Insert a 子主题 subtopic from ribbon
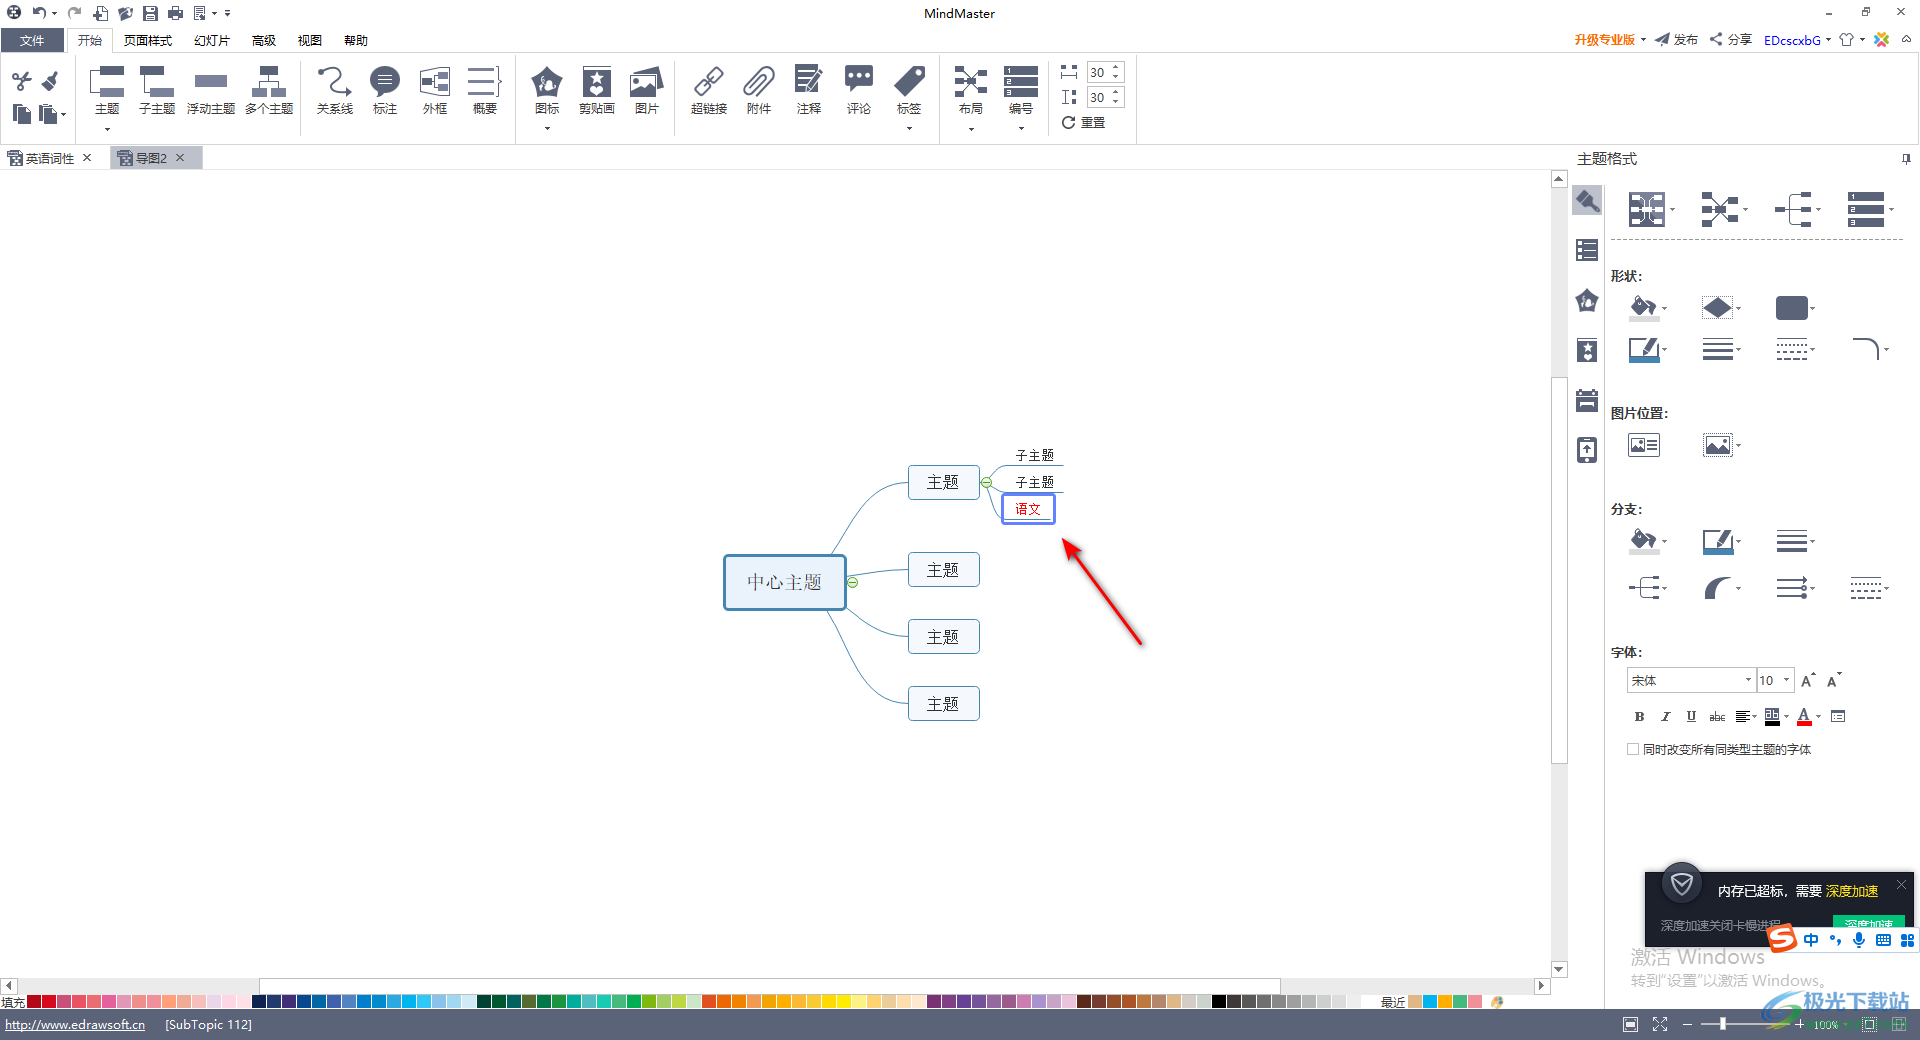This screenshot has height=1040, width=1920. tap(157, 90)
